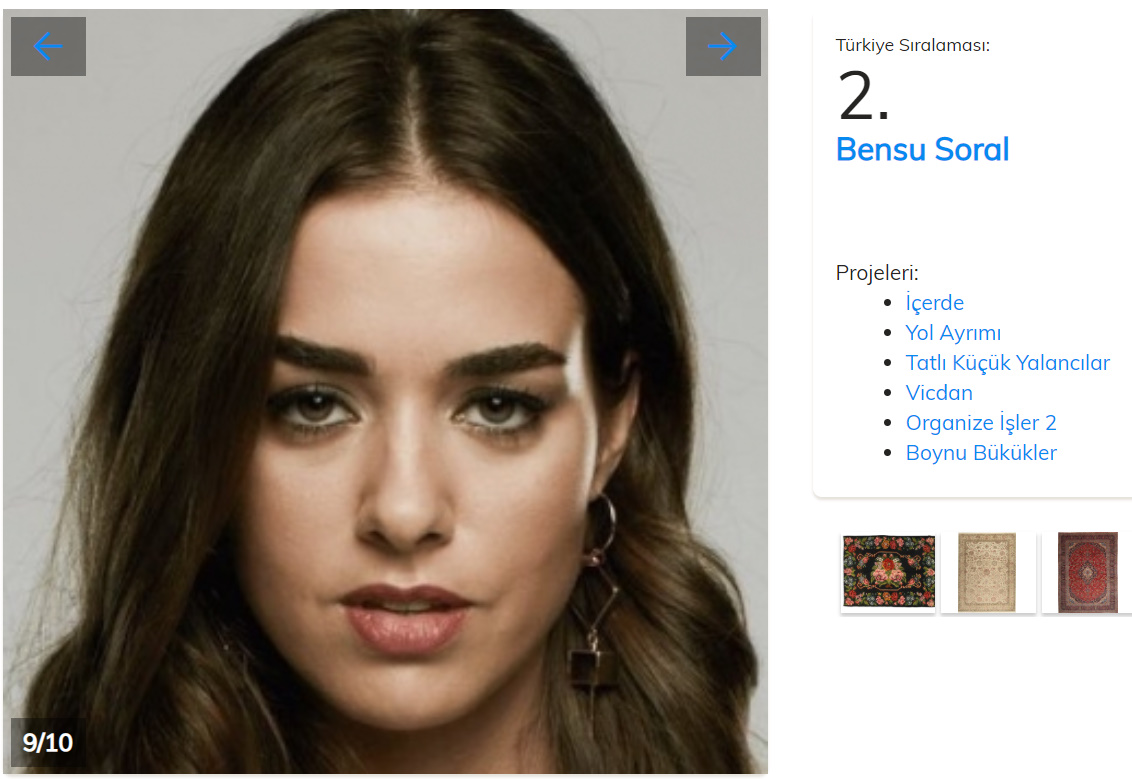Image resolution: width=1132 pixels, height=779 pixels.
Task: Click the Projeleri heading text
Action: click(x=877, y=273)
